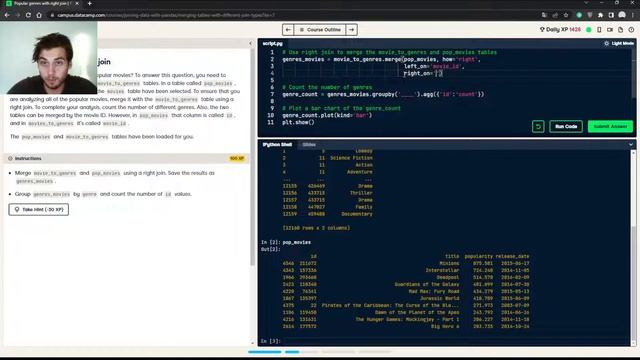Screen dimensions: 640x360
Task: Click the Submit Answer button
Action: [610, 127]
